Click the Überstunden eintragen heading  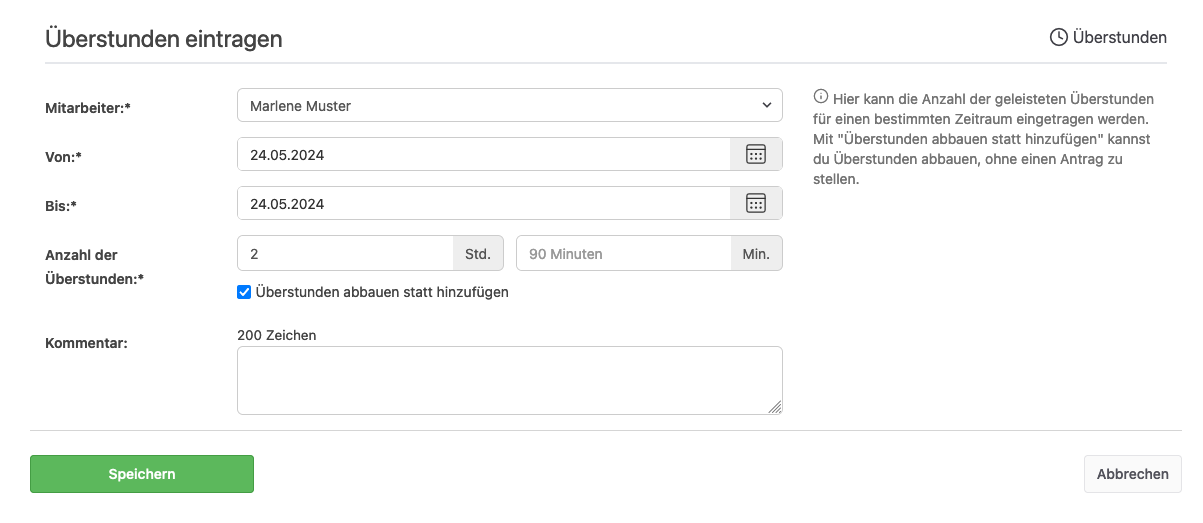coord(164,39)
